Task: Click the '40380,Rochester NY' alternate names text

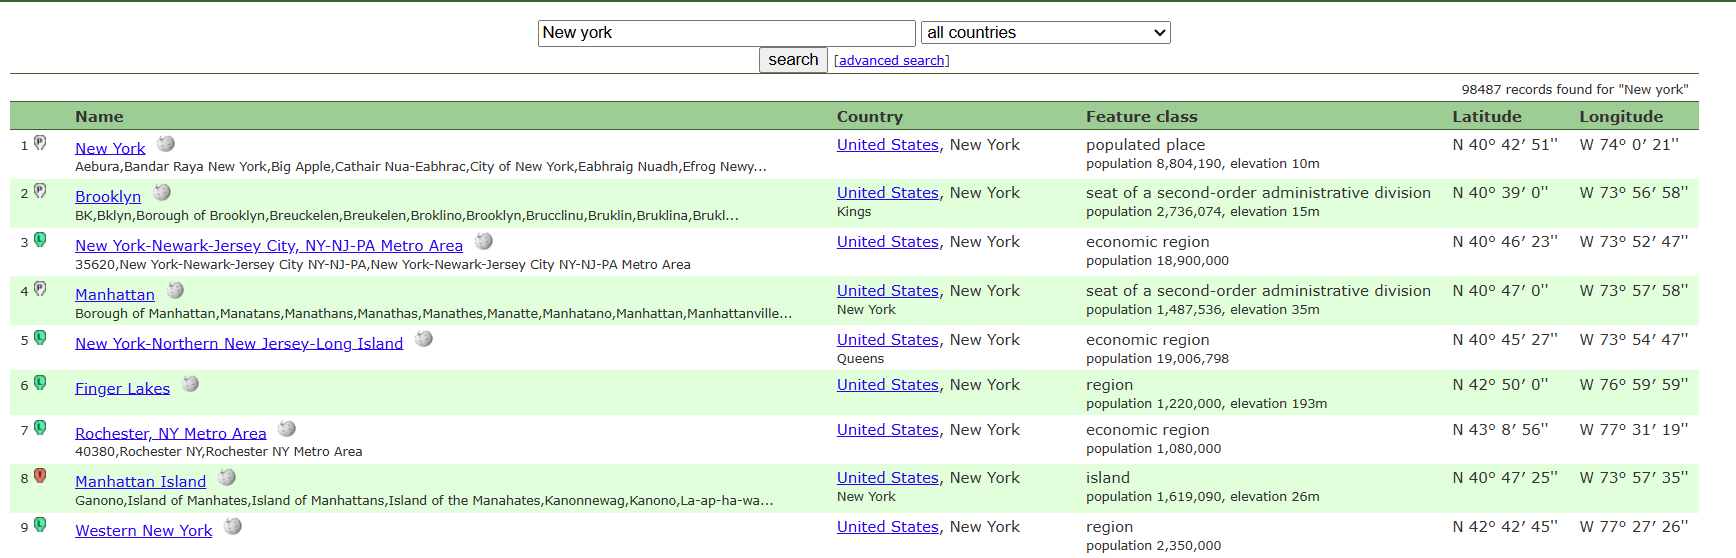Action: coord(219,452)
